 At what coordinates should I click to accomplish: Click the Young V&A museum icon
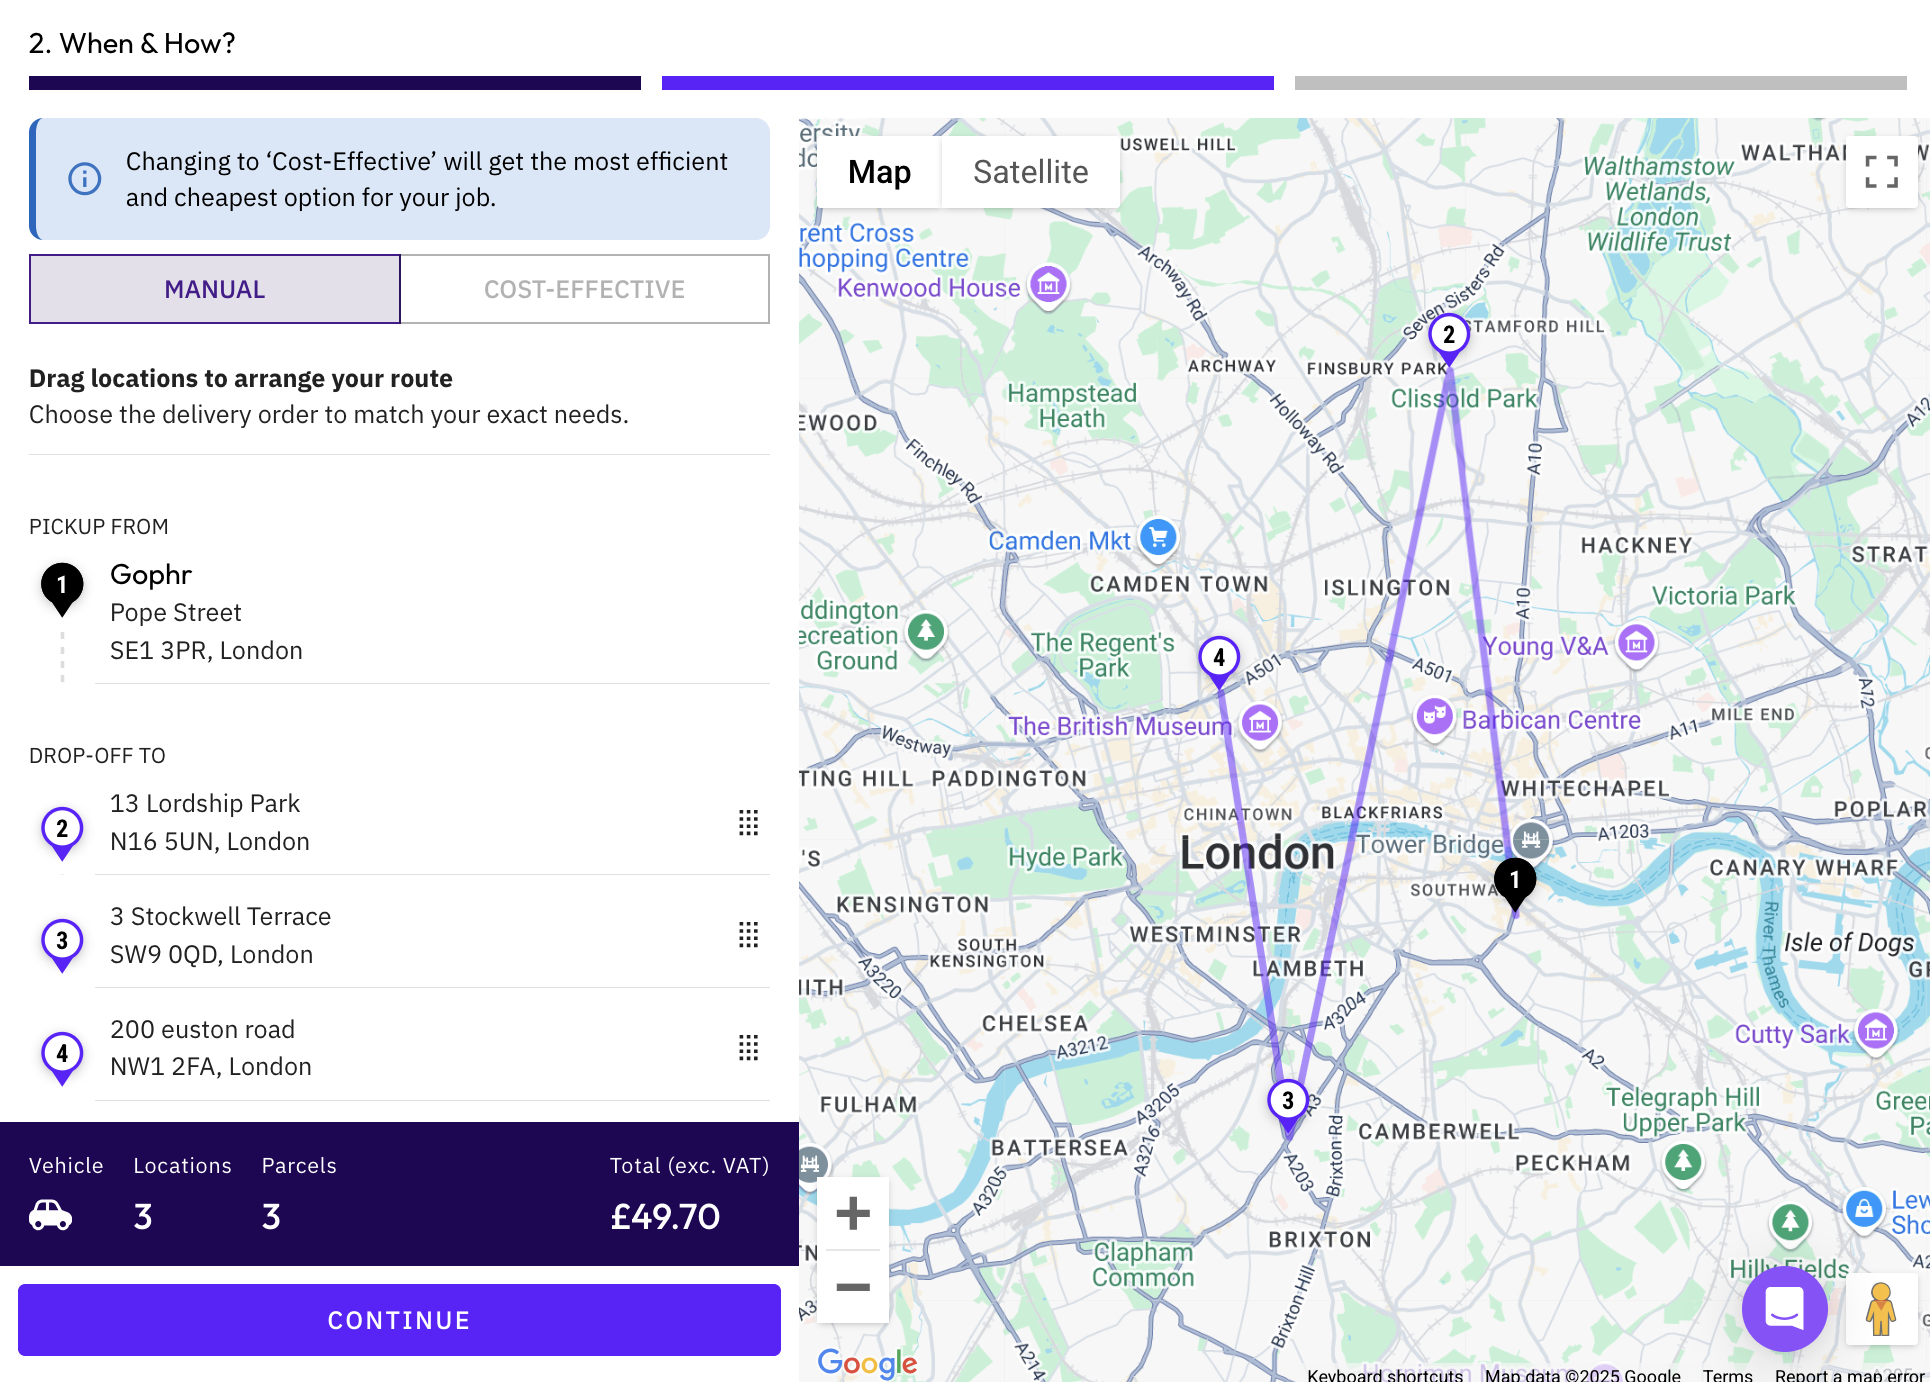[x=1636, y=644]
